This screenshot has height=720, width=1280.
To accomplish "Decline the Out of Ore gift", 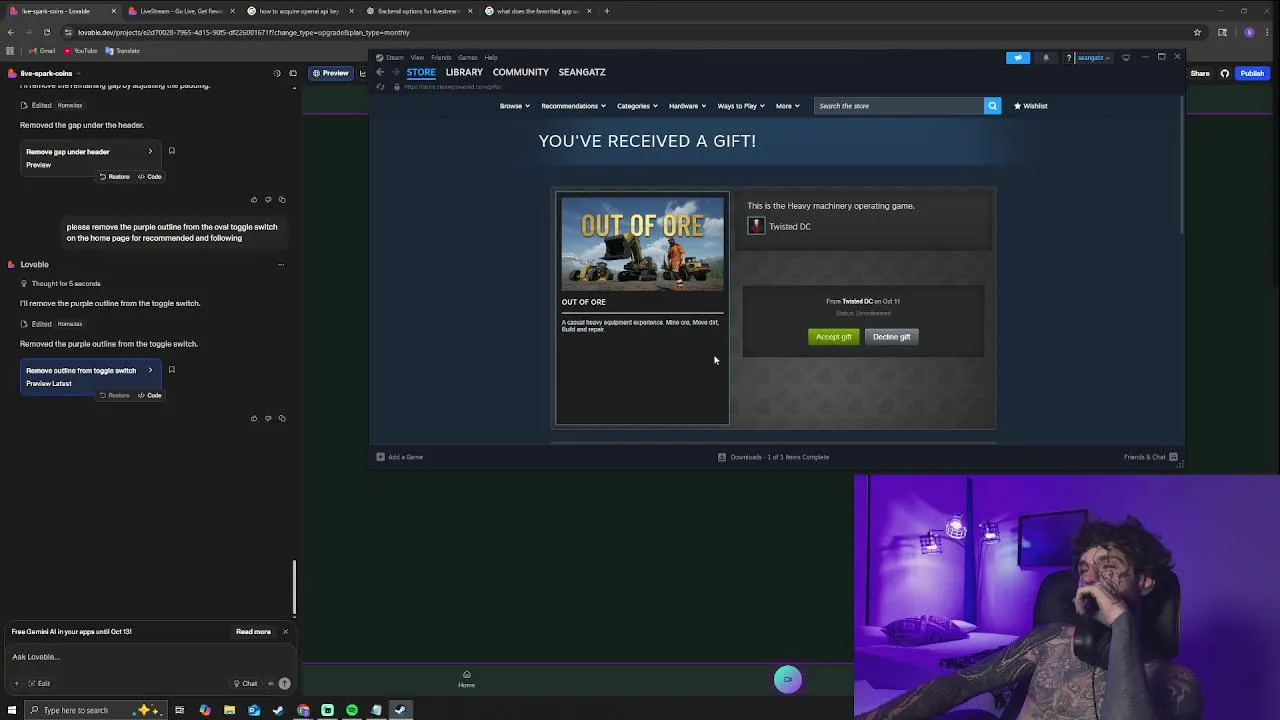I will coord(891,337).
